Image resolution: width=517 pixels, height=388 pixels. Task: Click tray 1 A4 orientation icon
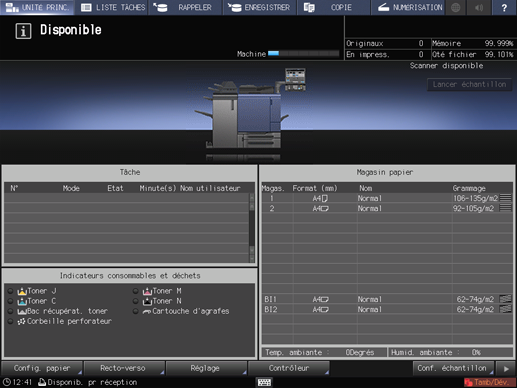[325, 199]
